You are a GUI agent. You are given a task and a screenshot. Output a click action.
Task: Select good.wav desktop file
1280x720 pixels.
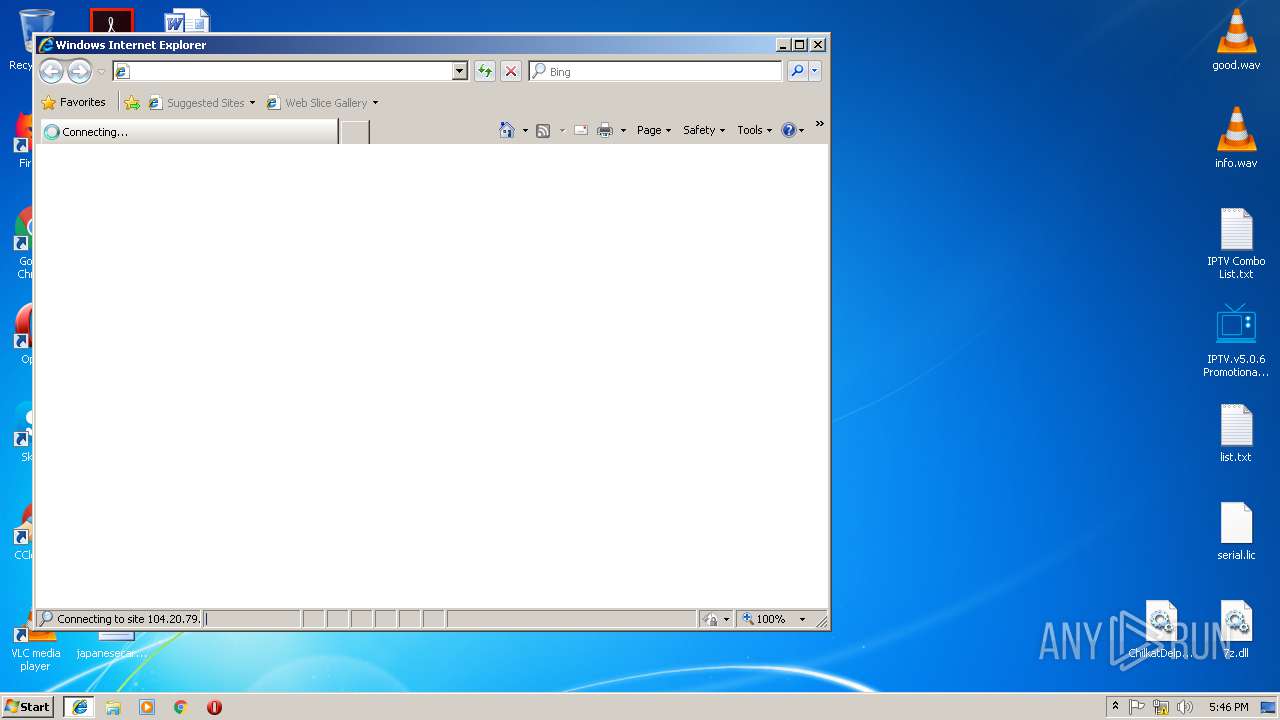[1236, 40]
